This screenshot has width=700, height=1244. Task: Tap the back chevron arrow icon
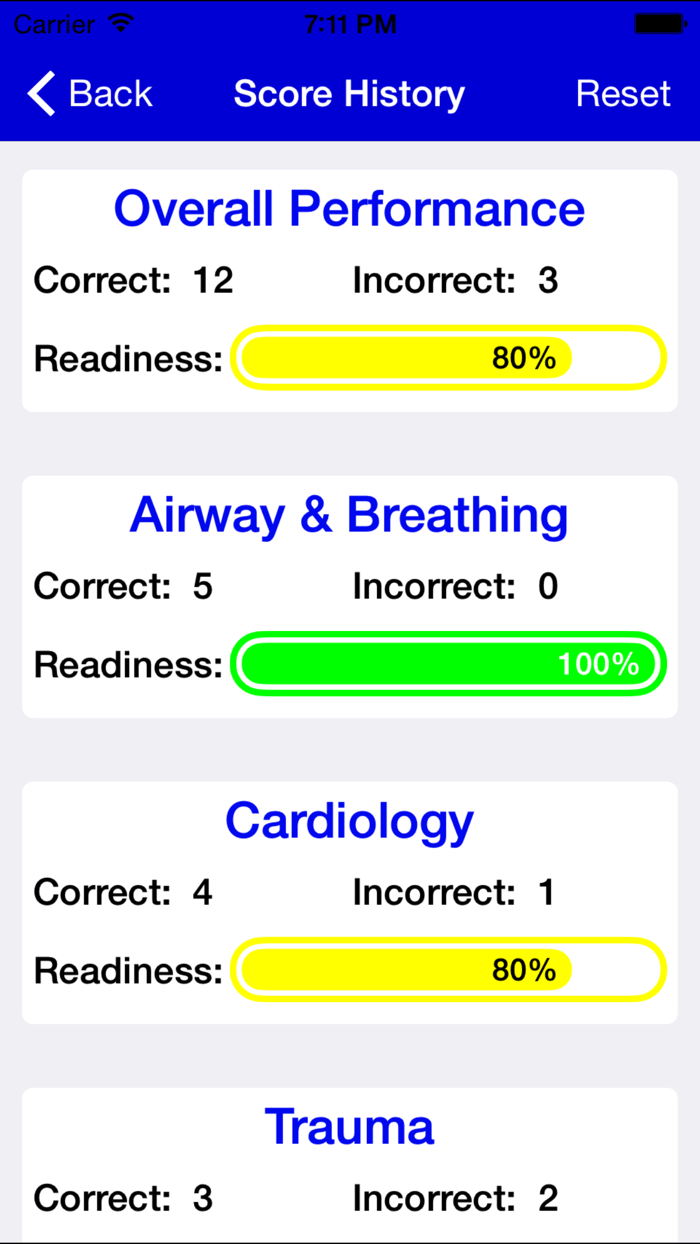(x=39, y=93)
